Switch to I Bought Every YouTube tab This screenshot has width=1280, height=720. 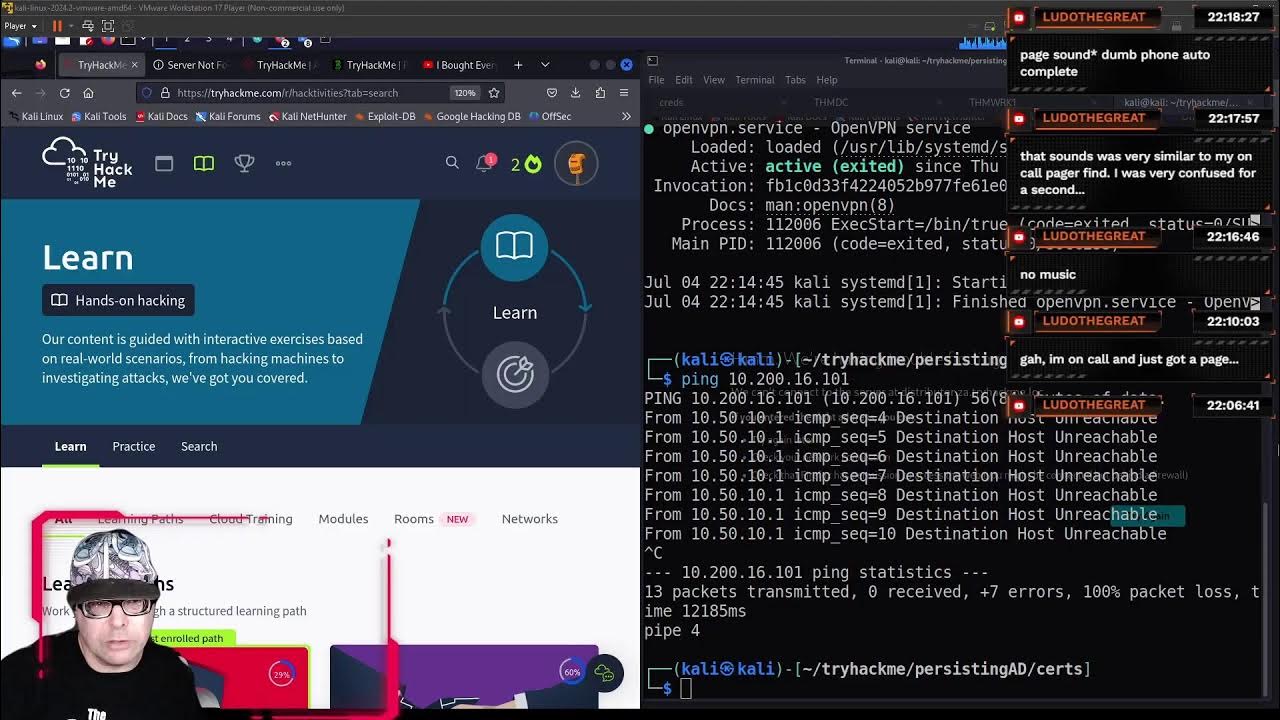coord(459,65)
